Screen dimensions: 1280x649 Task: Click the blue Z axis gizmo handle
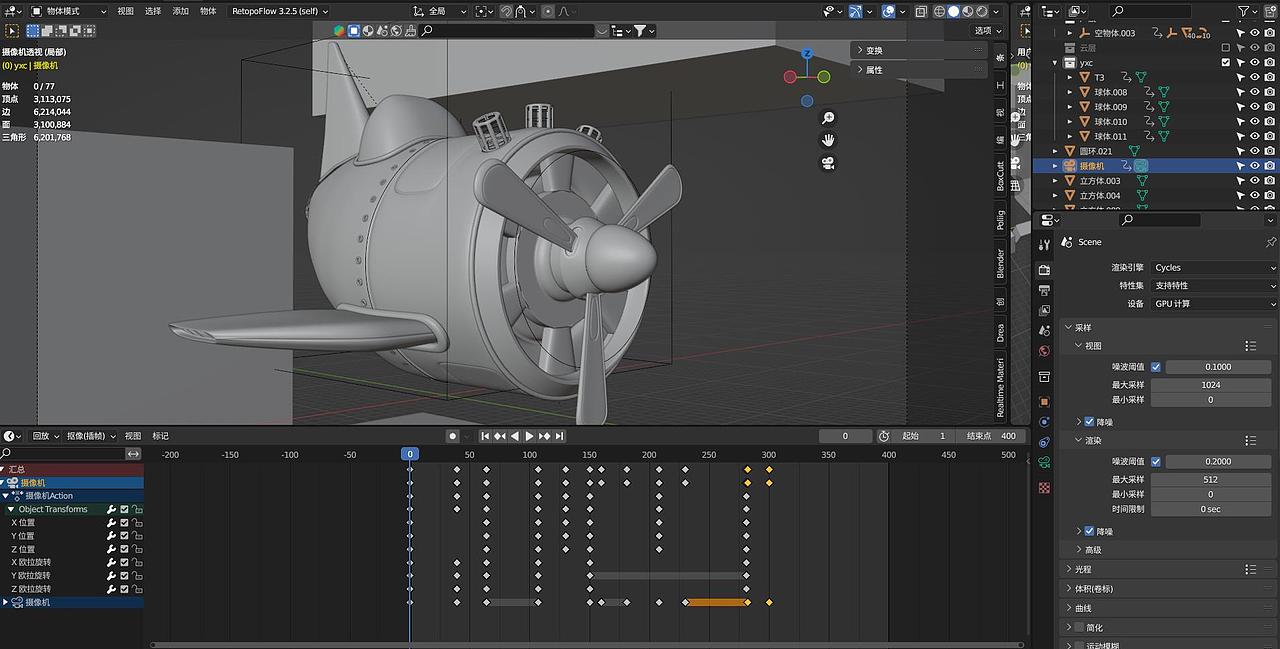tap(807, 53)
